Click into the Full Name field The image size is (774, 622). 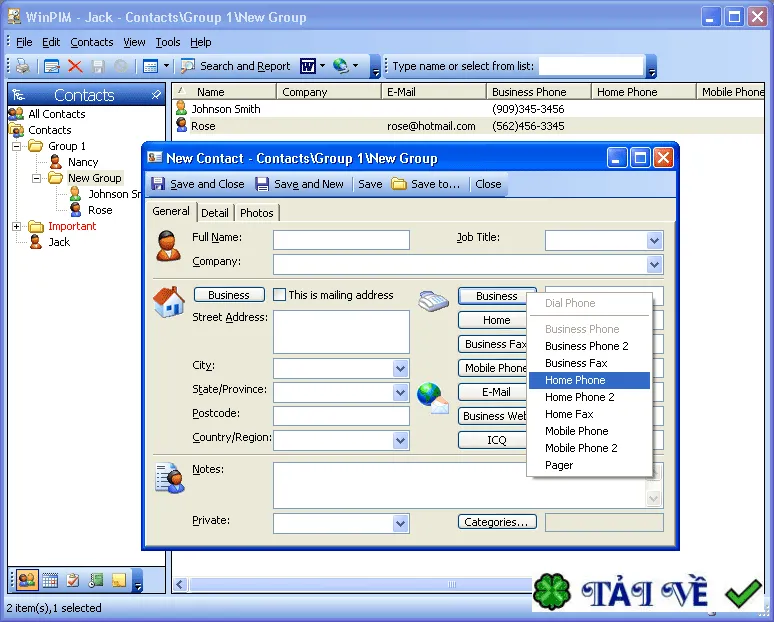(x=341, y=240)
